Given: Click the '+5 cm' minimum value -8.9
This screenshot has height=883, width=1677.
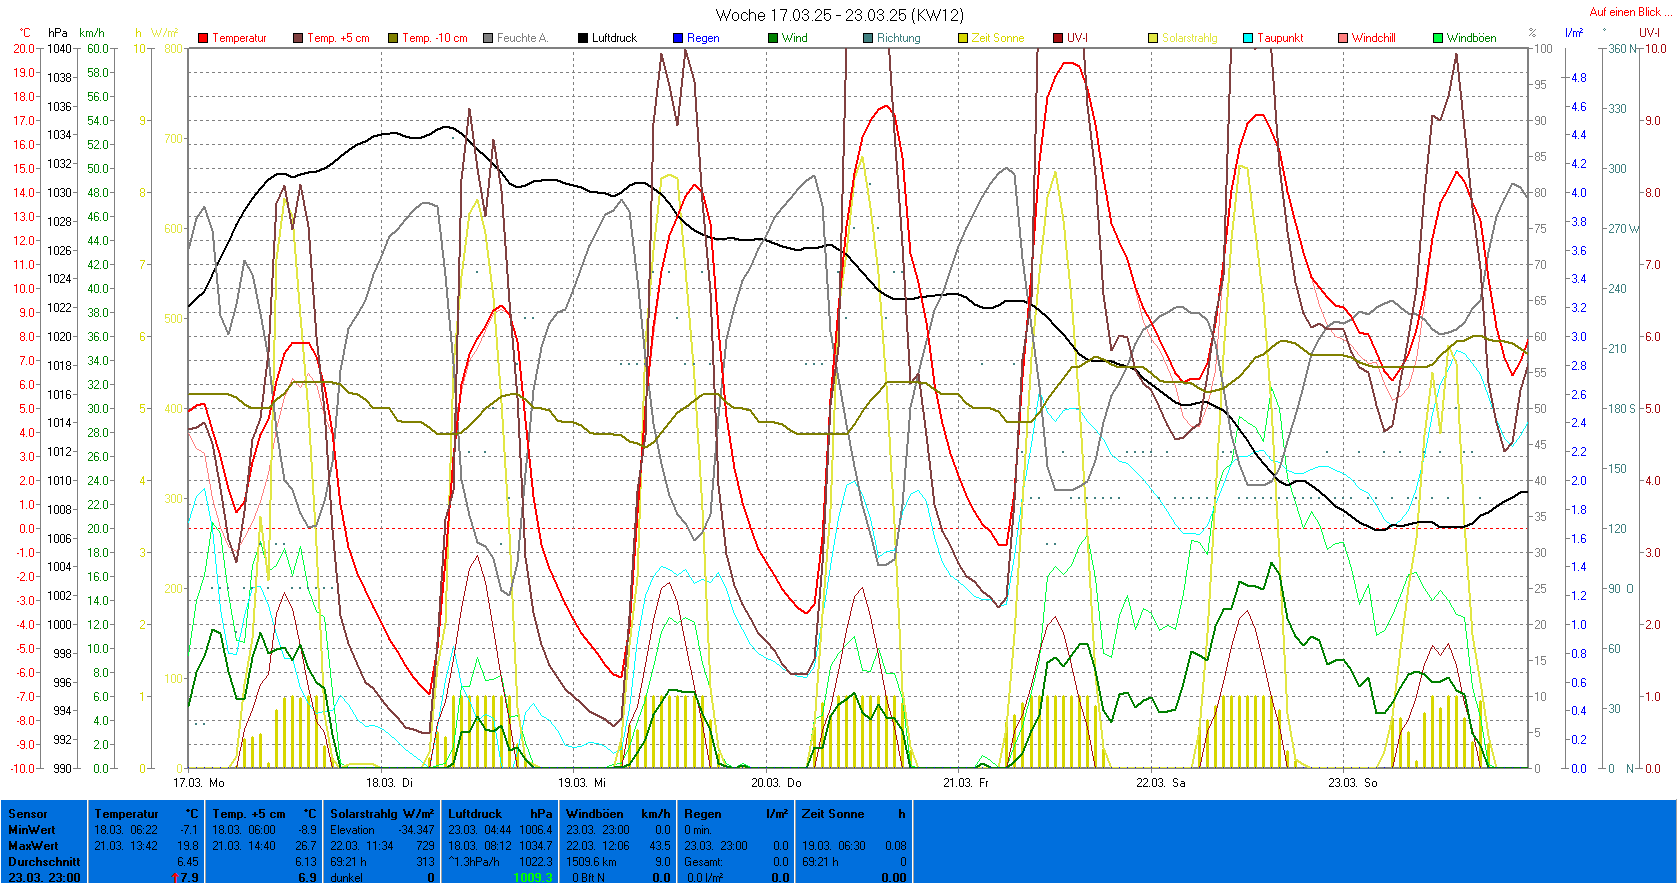Looking at the screenshot, I should [307, 830].
